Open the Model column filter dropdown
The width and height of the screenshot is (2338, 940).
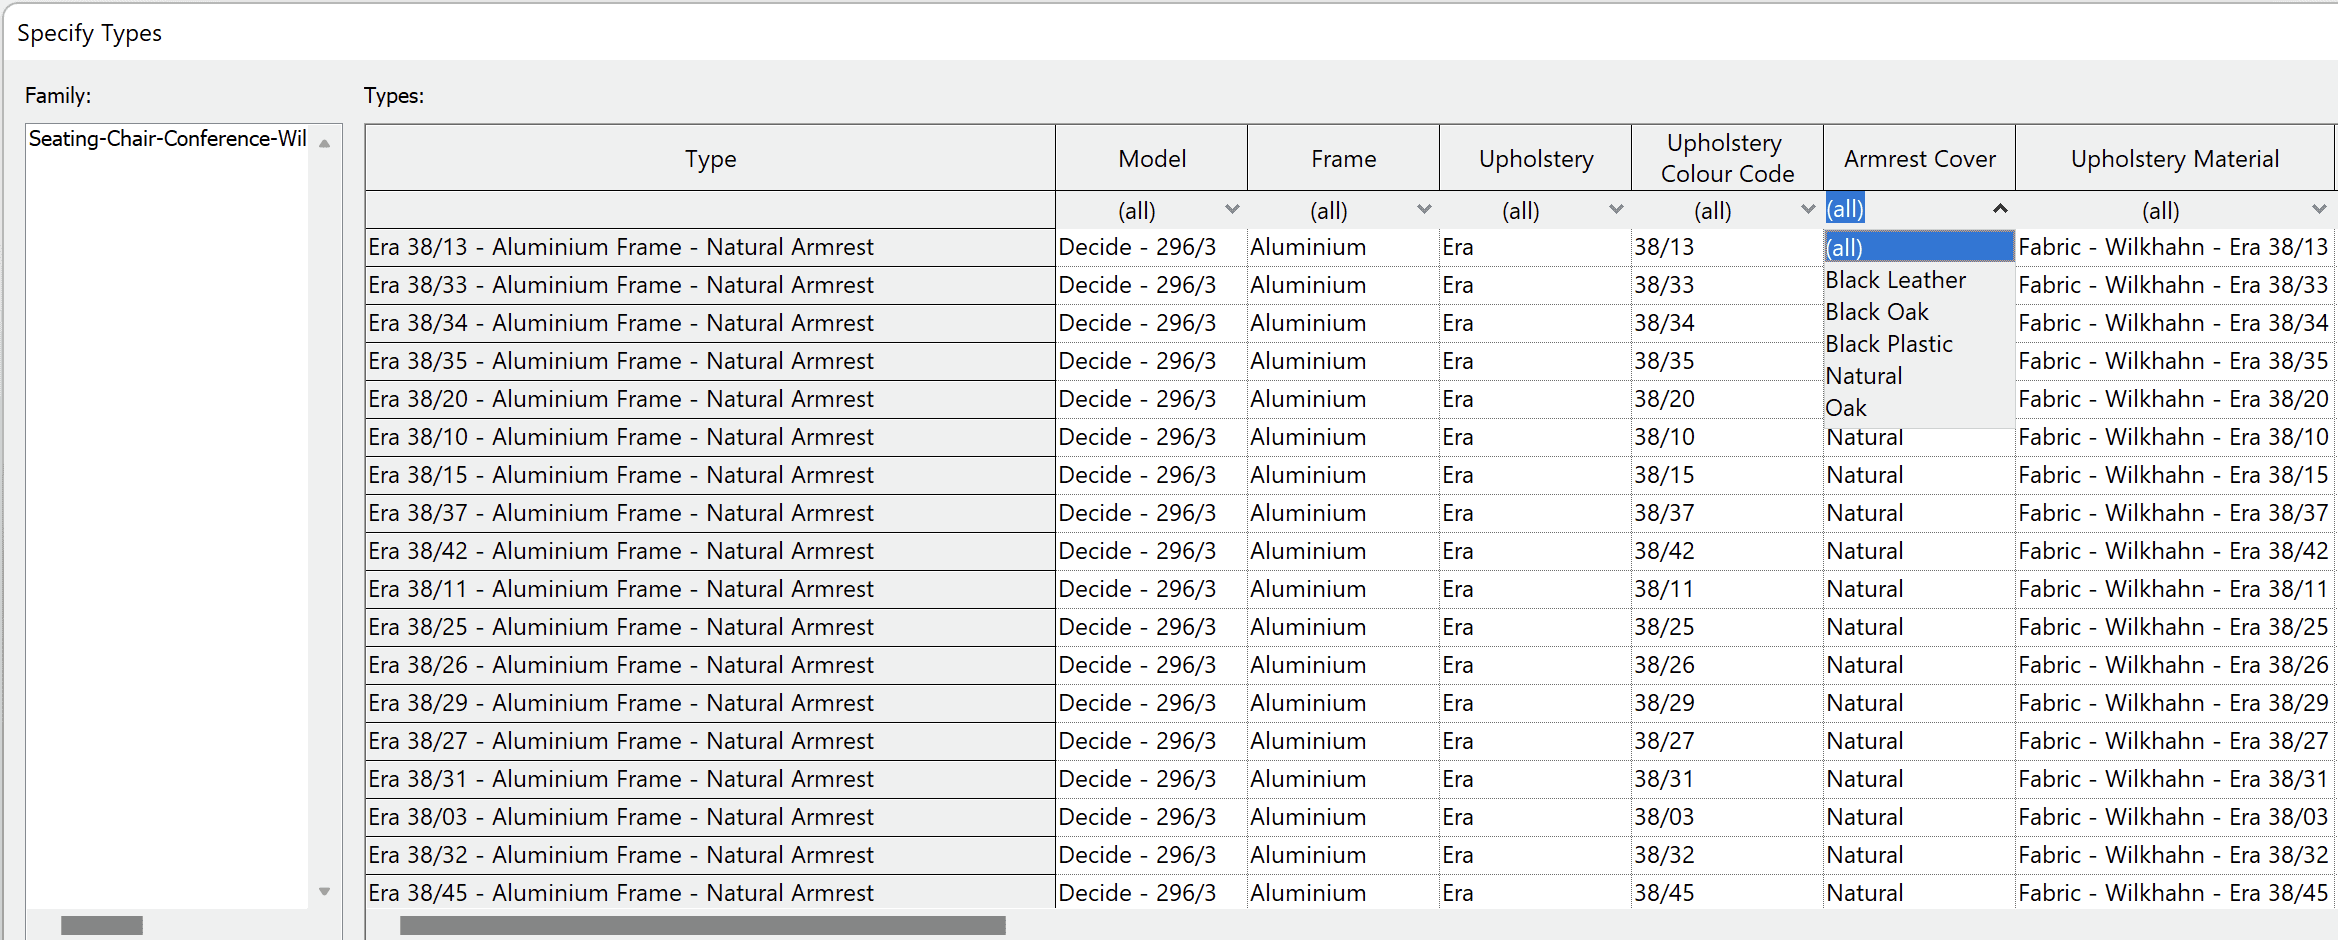coord(1232,210)
